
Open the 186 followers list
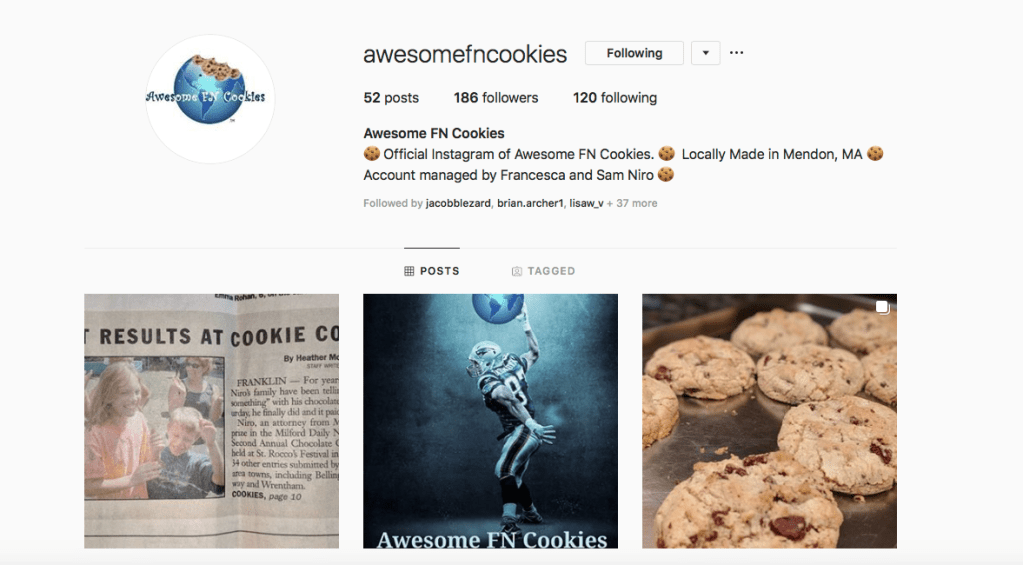tap(496, 98)
